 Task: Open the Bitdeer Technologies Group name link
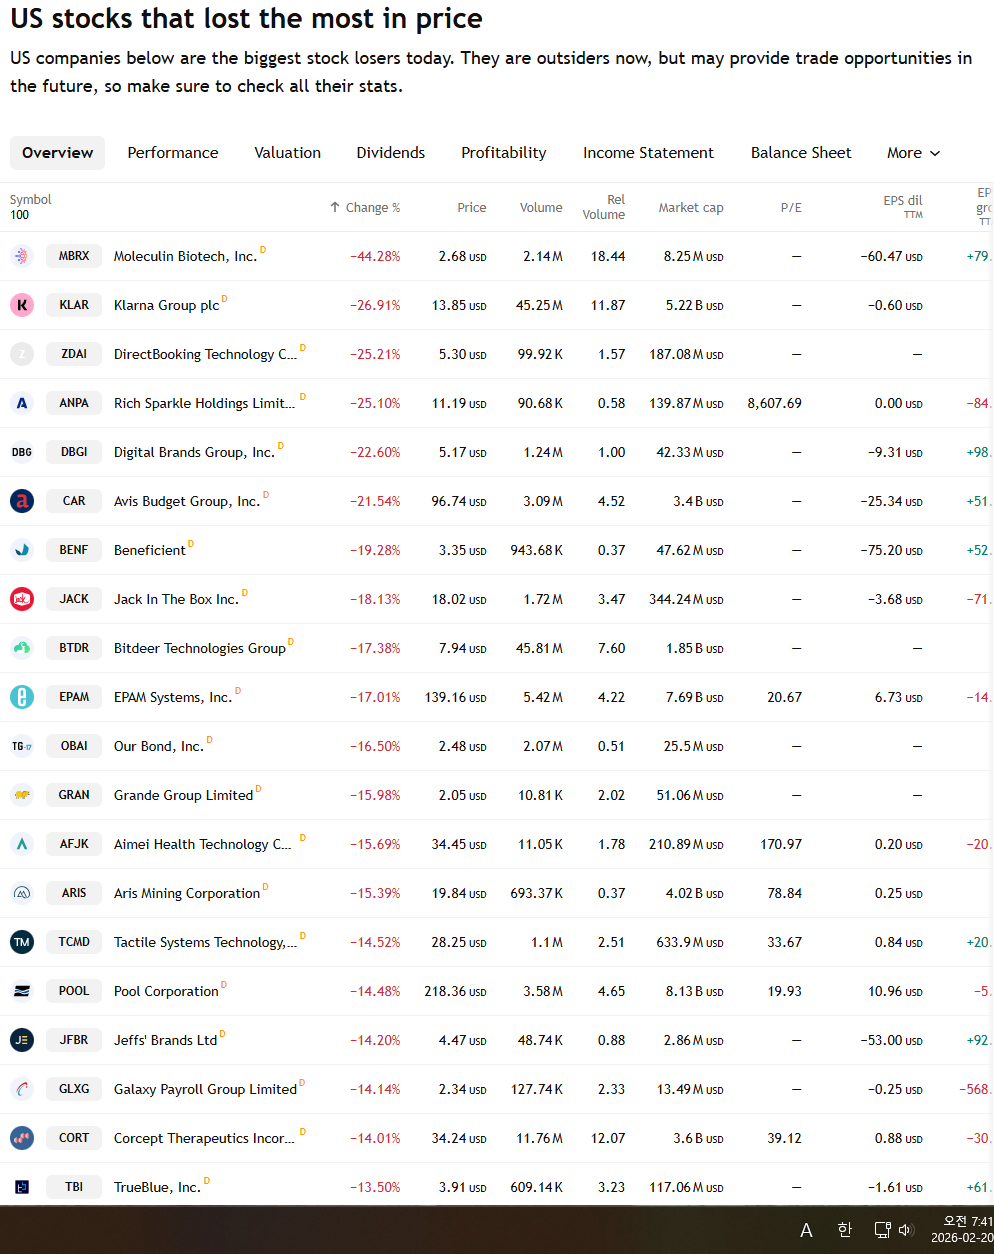tap(200, 648)
